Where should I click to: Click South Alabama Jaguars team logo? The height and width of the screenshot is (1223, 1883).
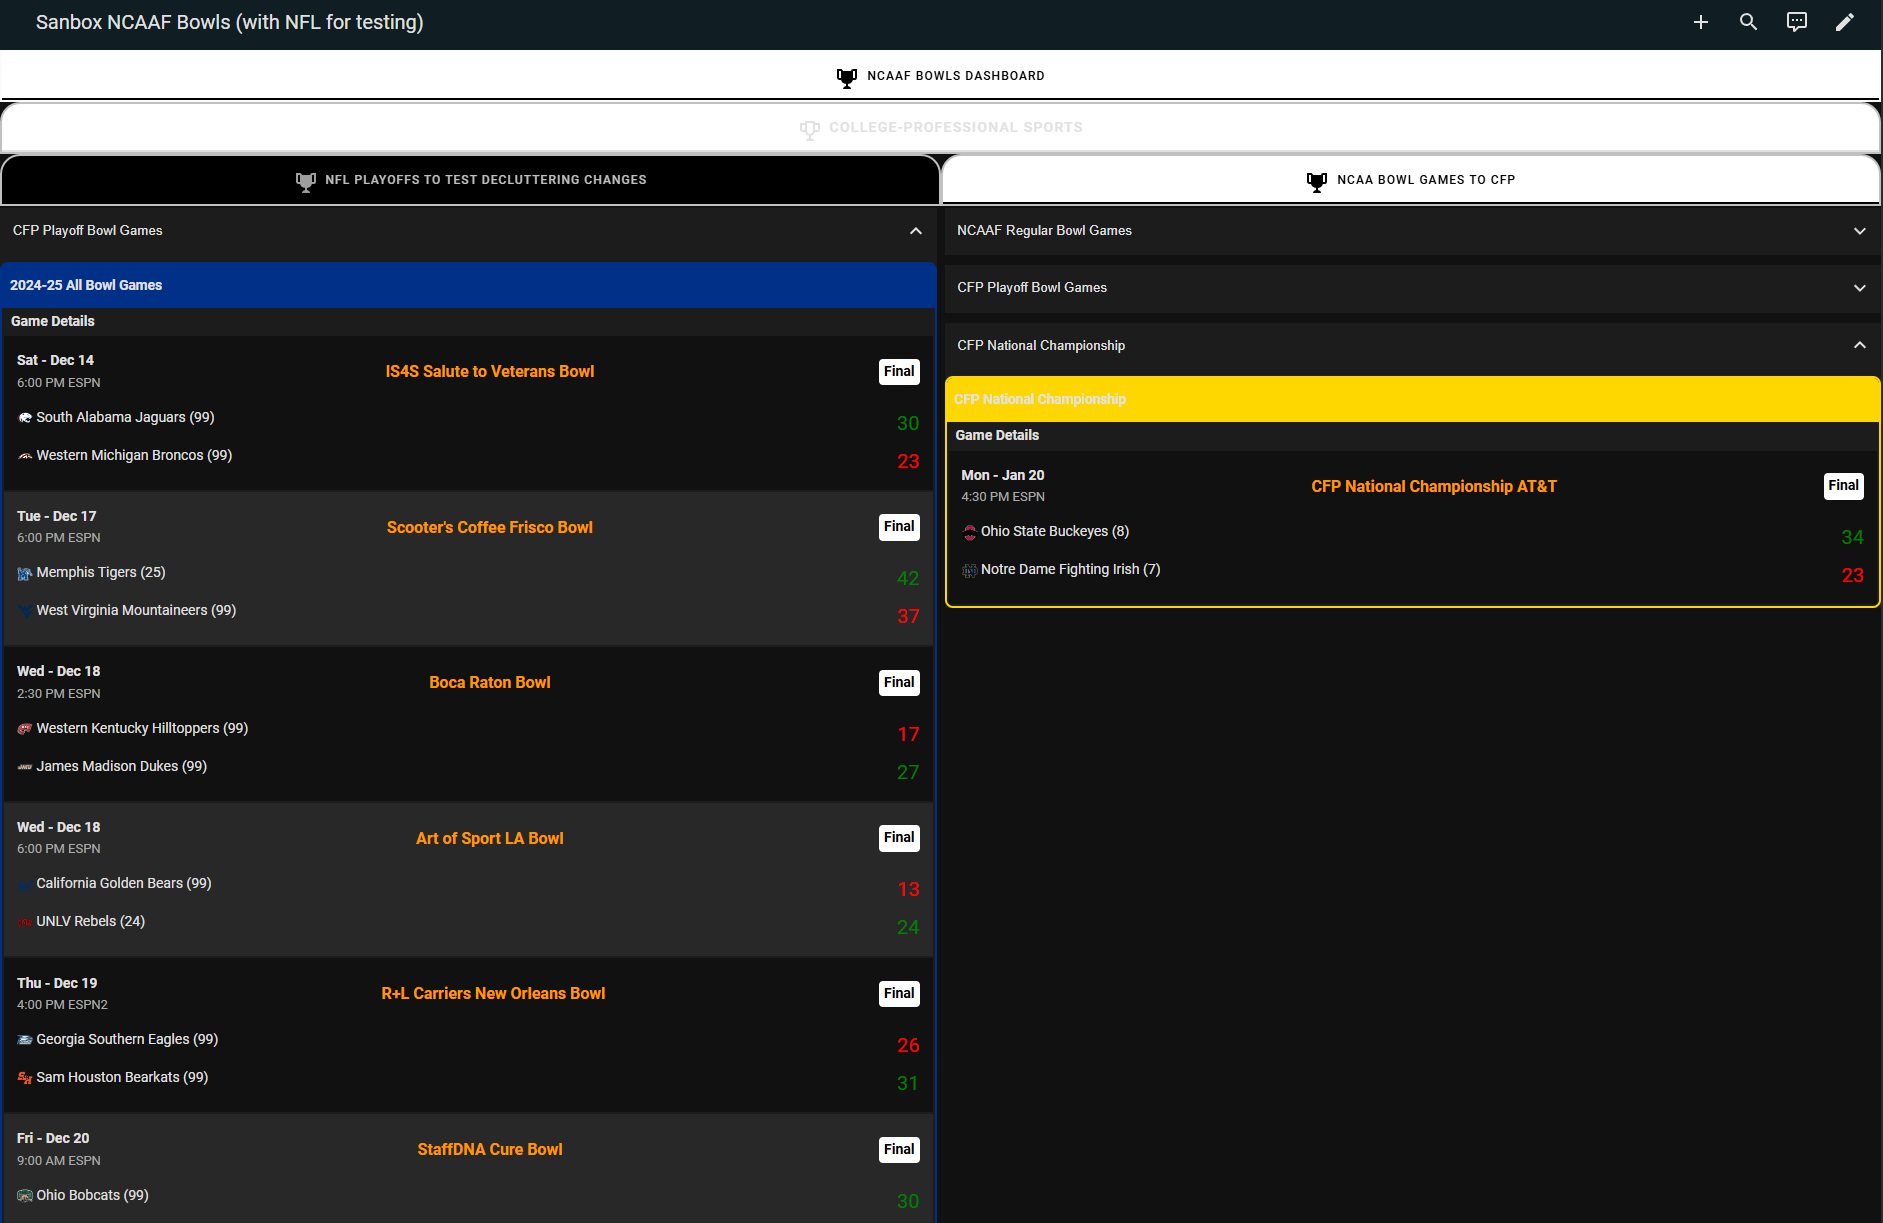(x=25, y=418)
